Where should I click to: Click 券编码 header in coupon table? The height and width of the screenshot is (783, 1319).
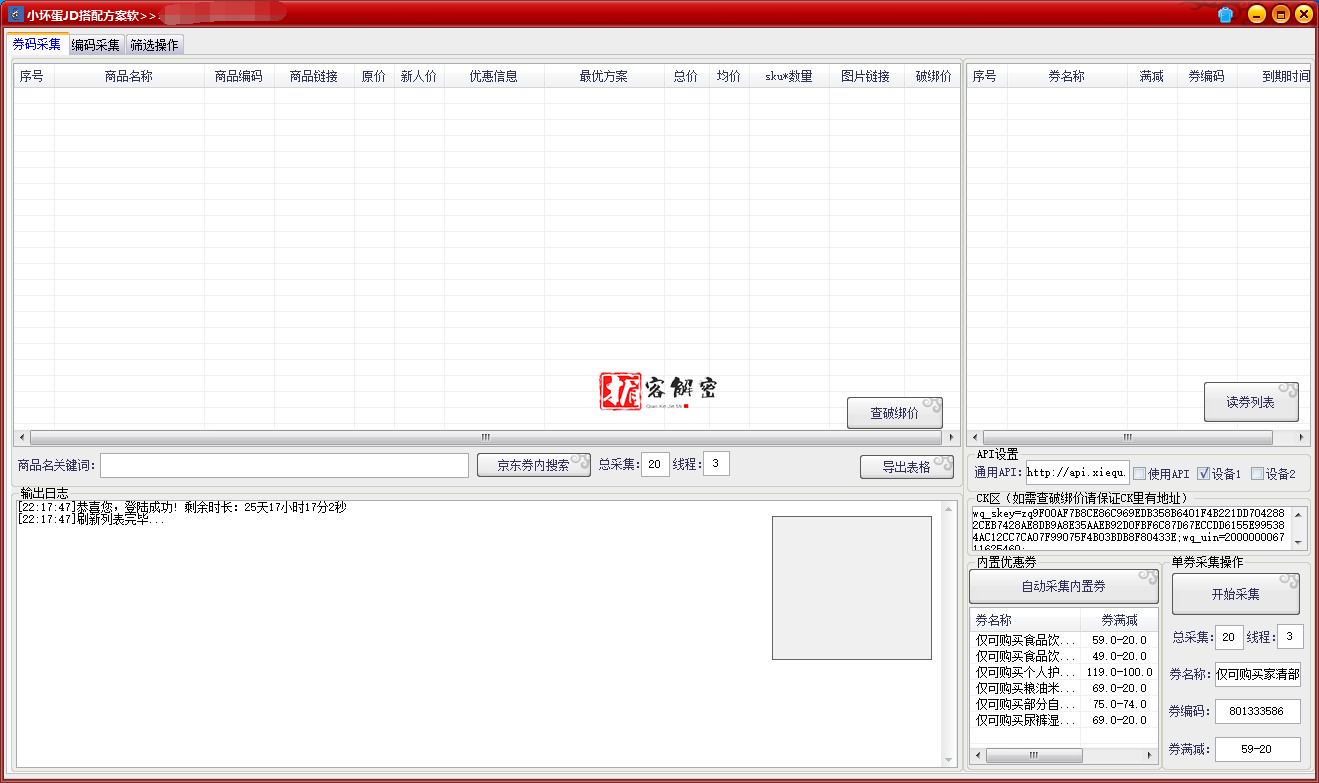(x=1207, y=76)
